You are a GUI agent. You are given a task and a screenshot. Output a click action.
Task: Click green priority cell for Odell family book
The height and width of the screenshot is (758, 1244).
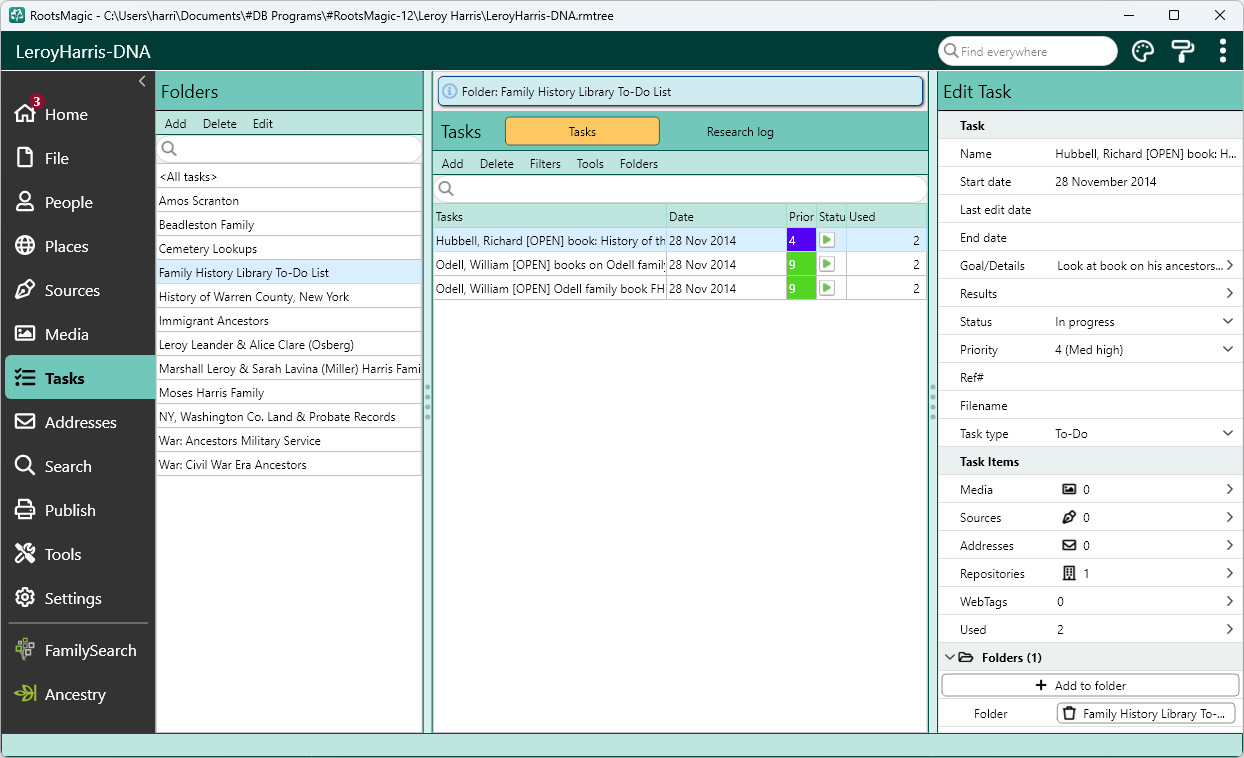tap(801, 288)
